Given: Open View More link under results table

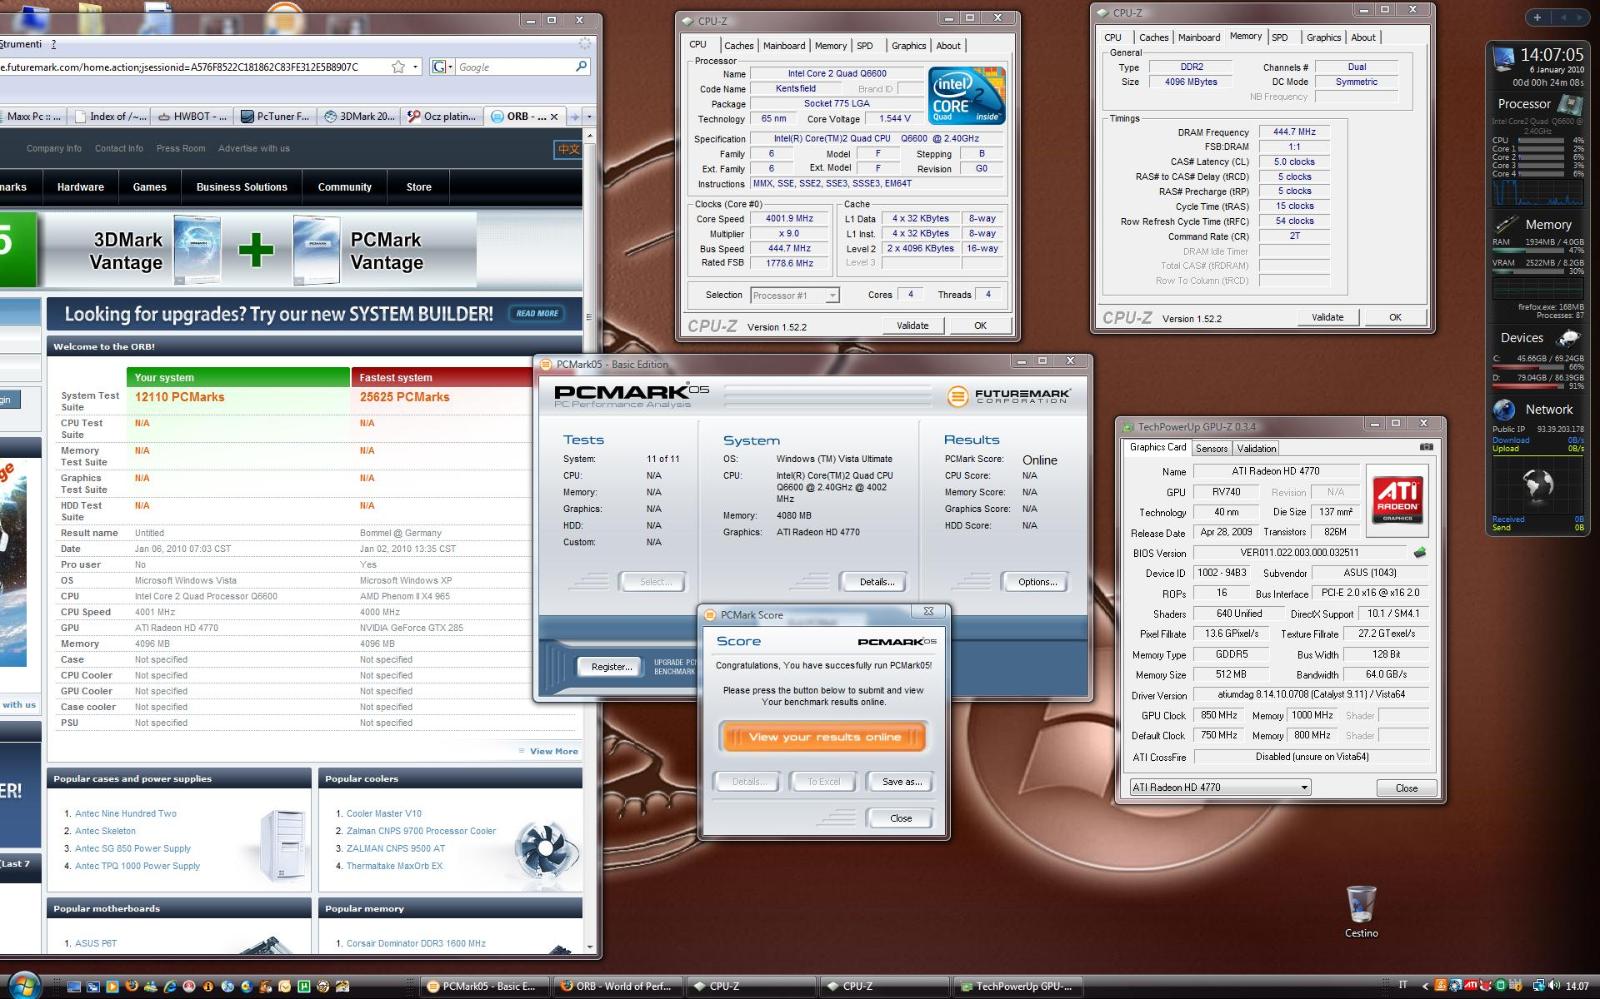Looking at the screenshot, I should pyautogui.click(x=554, y=751).
